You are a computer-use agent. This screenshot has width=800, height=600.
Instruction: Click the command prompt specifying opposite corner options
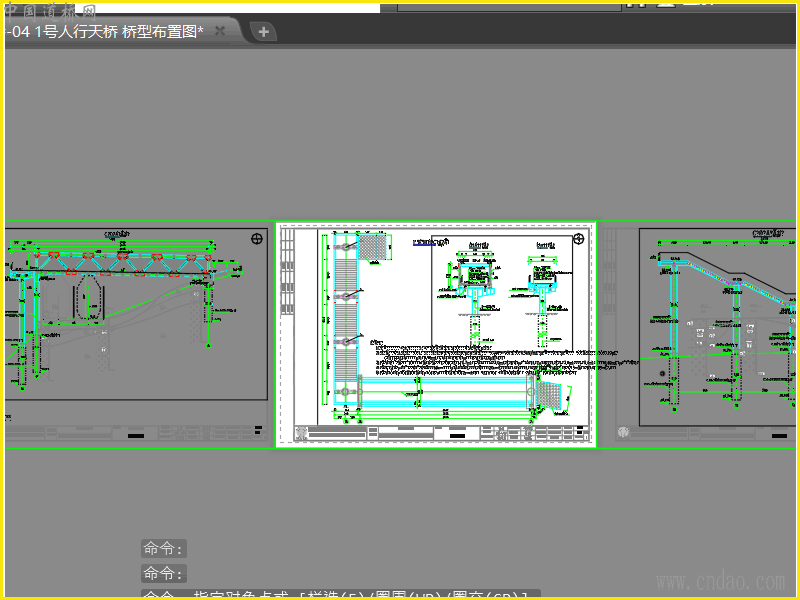[341, 594]
